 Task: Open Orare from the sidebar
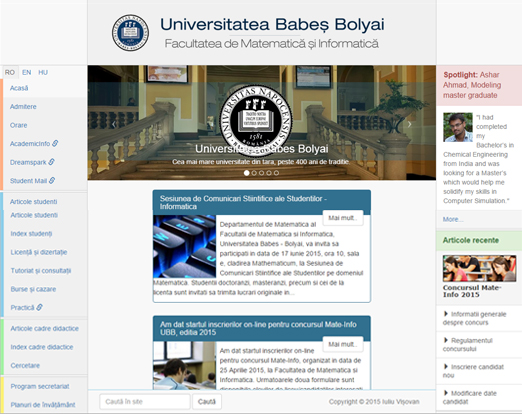18,125
